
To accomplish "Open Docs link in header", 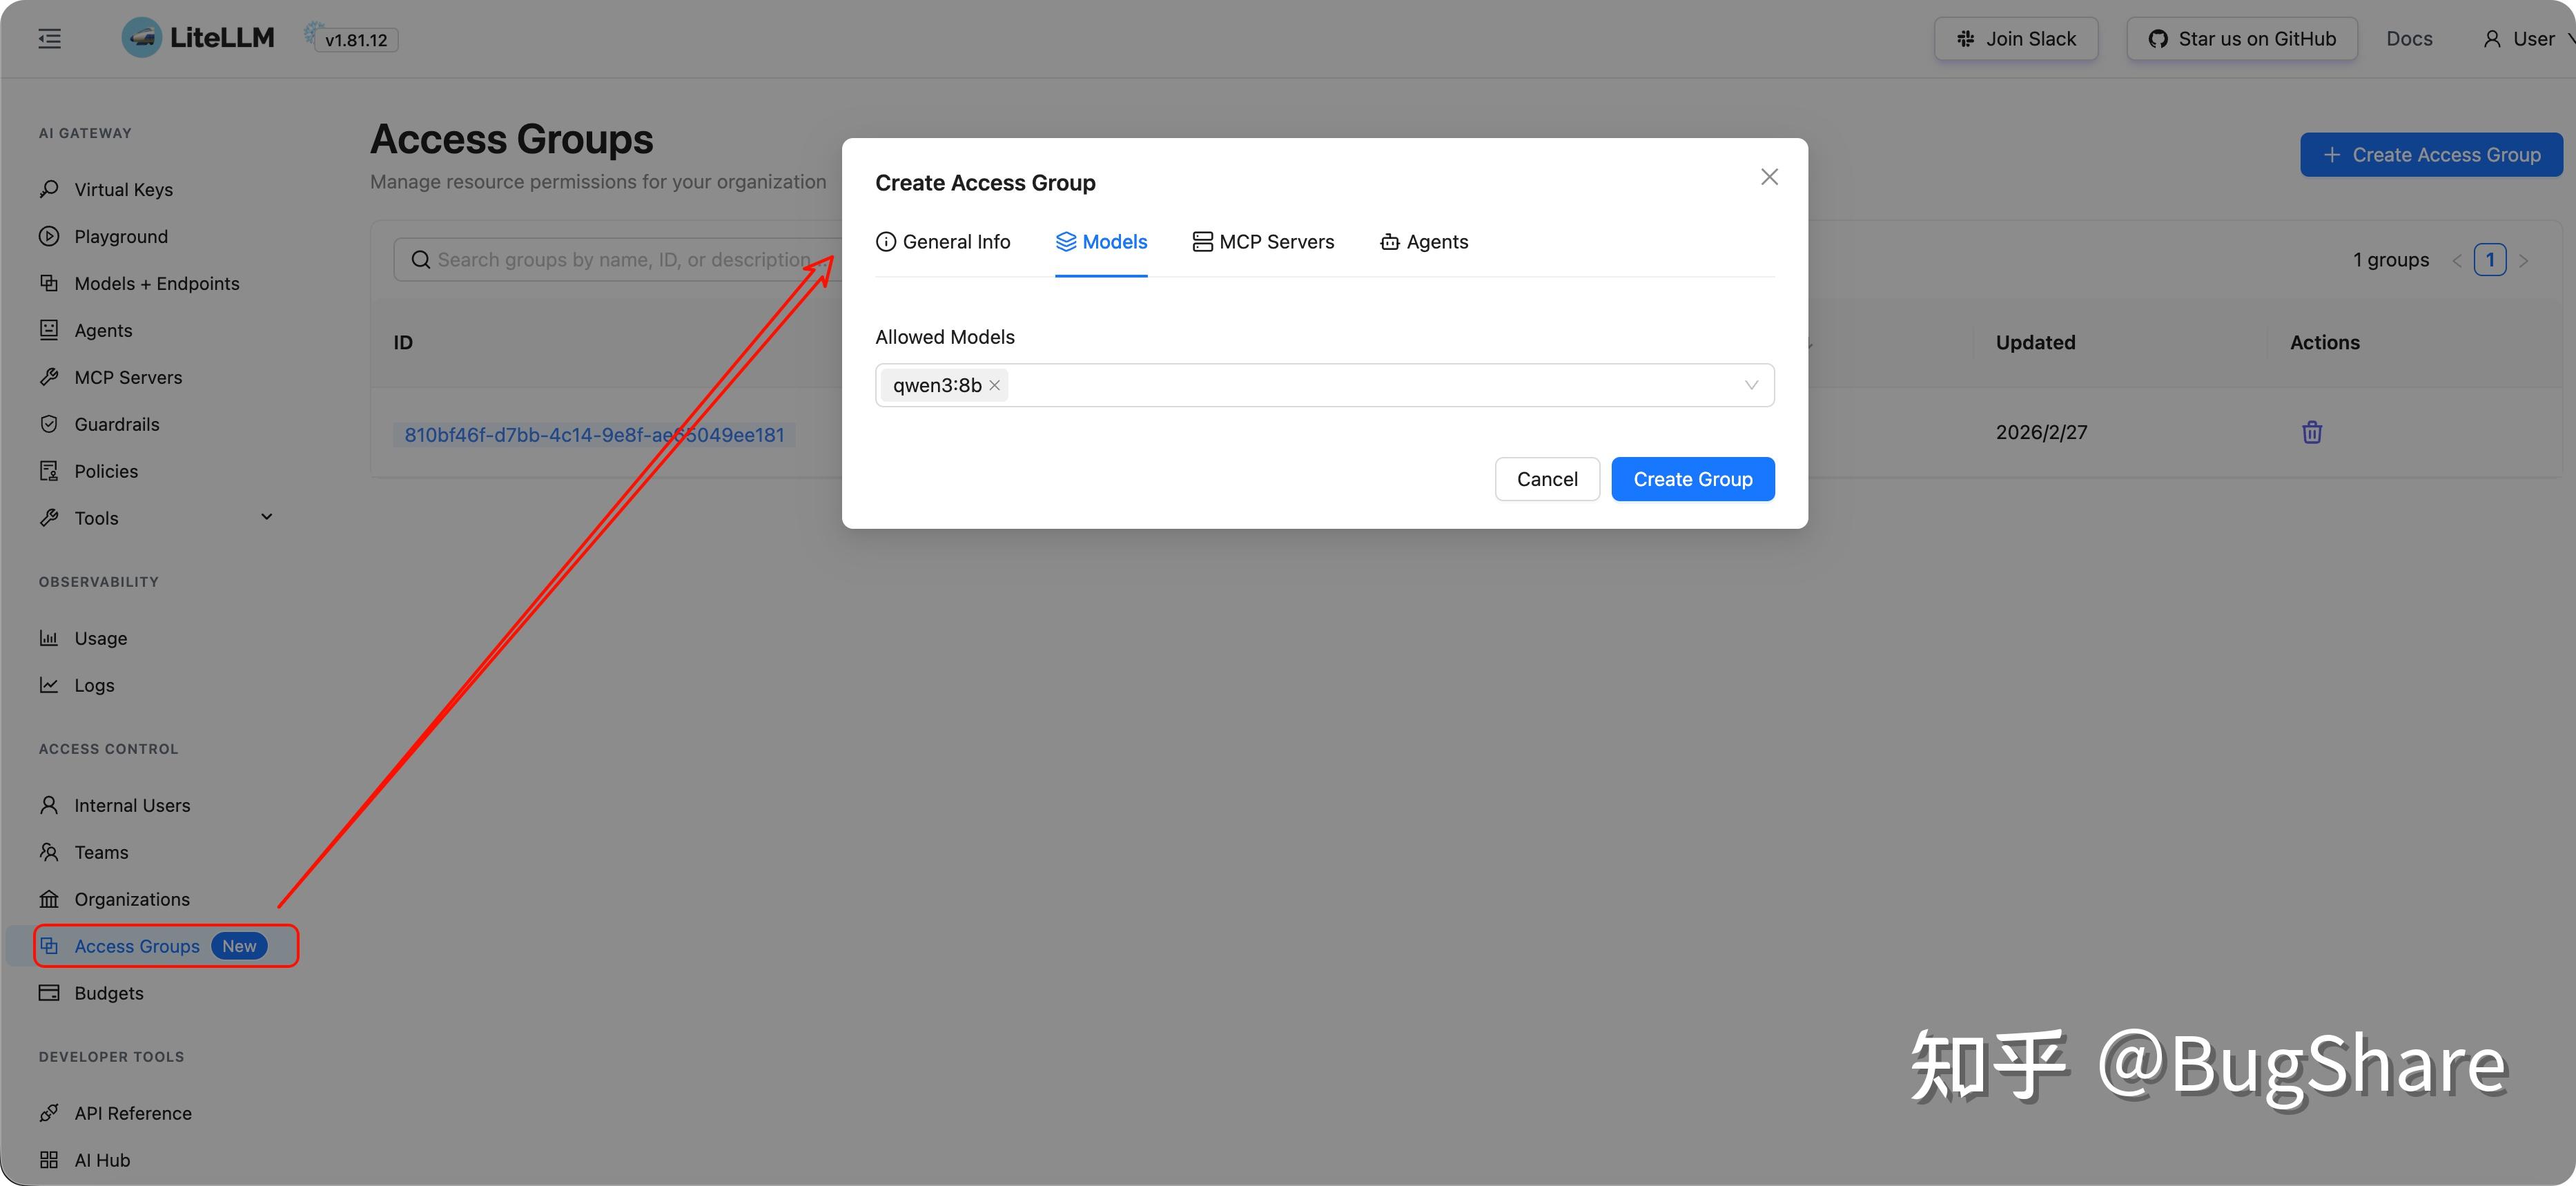I will click(x=2409, y=38).
